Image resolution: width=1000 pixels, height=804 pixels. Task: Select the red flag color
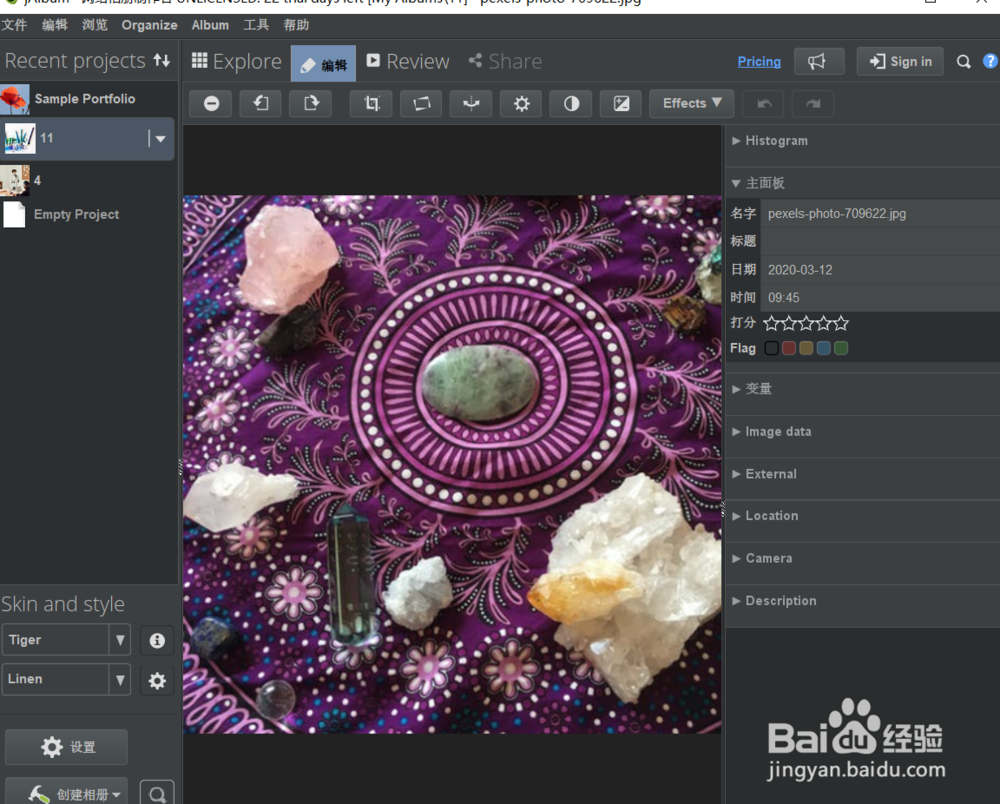(x=789, y=348)
